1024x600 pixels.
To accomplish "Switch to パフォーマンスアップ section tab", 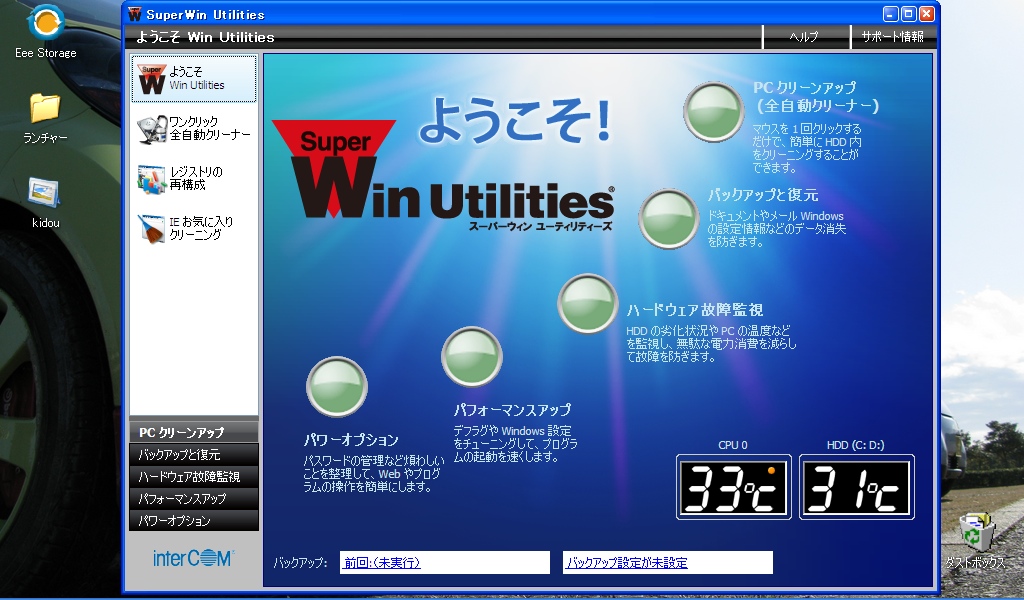I will click(194, 499).
